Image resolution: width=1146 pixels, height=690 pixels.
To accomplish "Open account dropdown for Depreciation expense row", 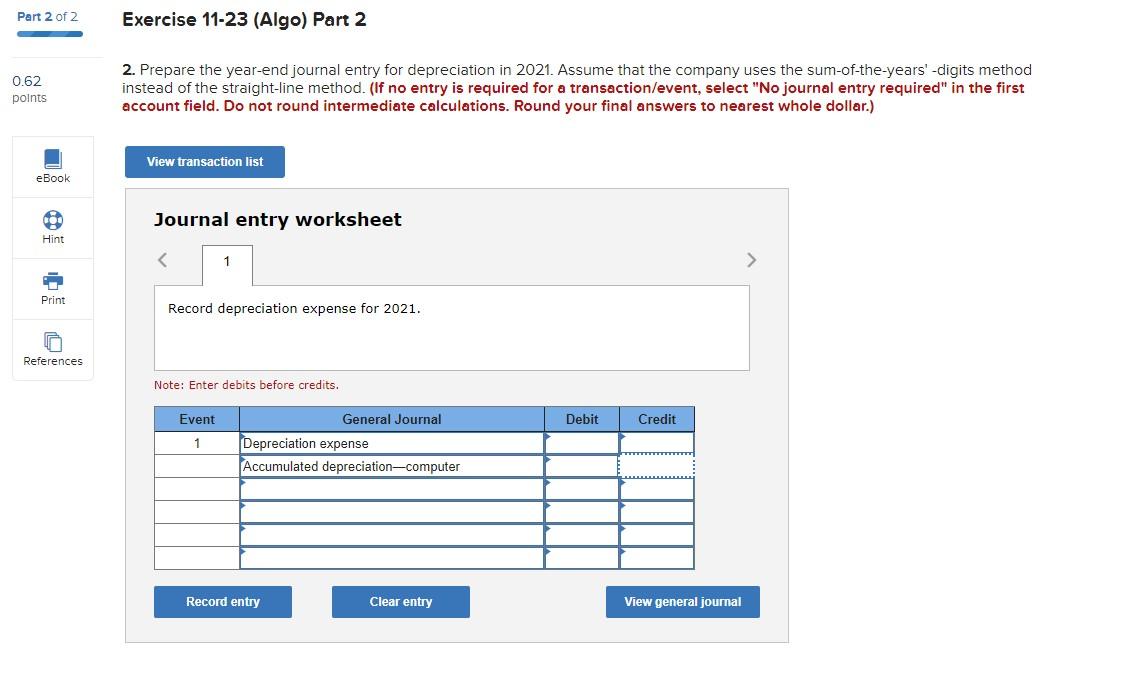I will click(x=392, y=443).
